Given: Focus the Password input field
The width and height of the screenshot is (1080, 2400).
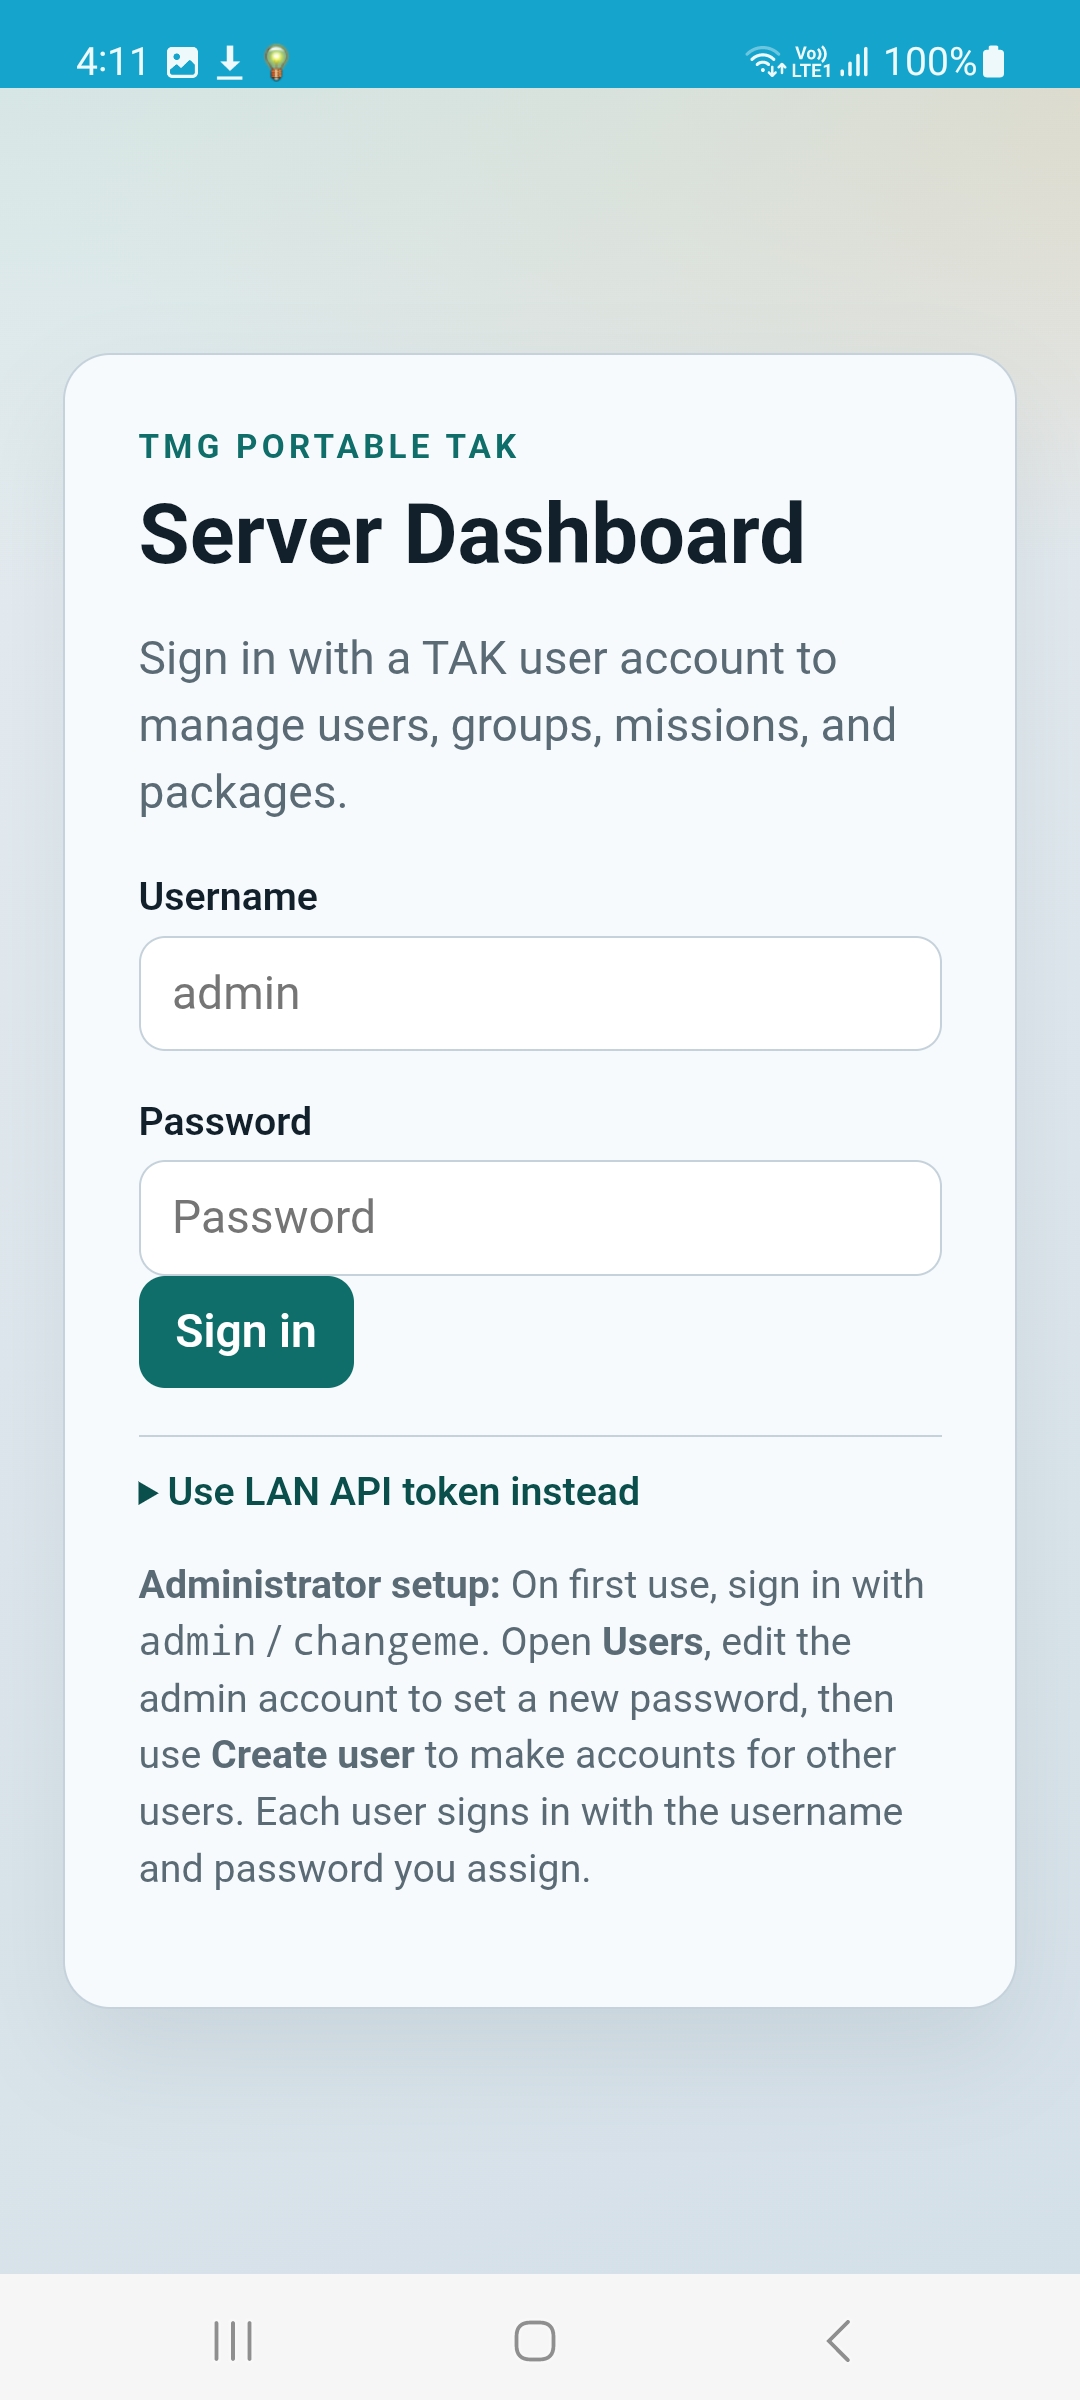Looking at the screenshot, I should [540, 1217].
